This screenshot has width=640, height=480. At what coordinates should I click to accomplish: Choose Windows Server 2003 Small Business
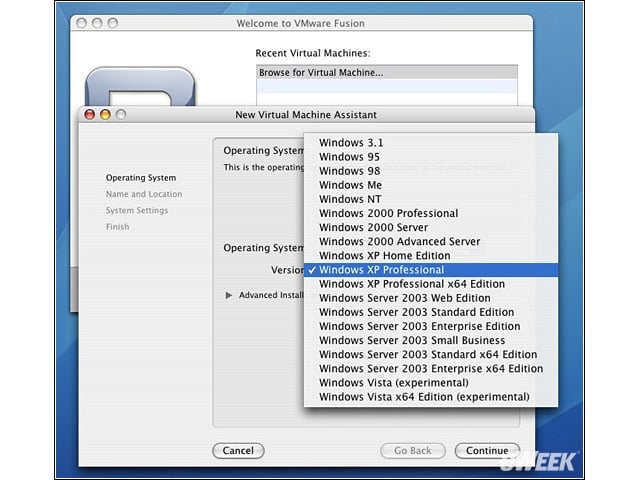tap(431, 340)
